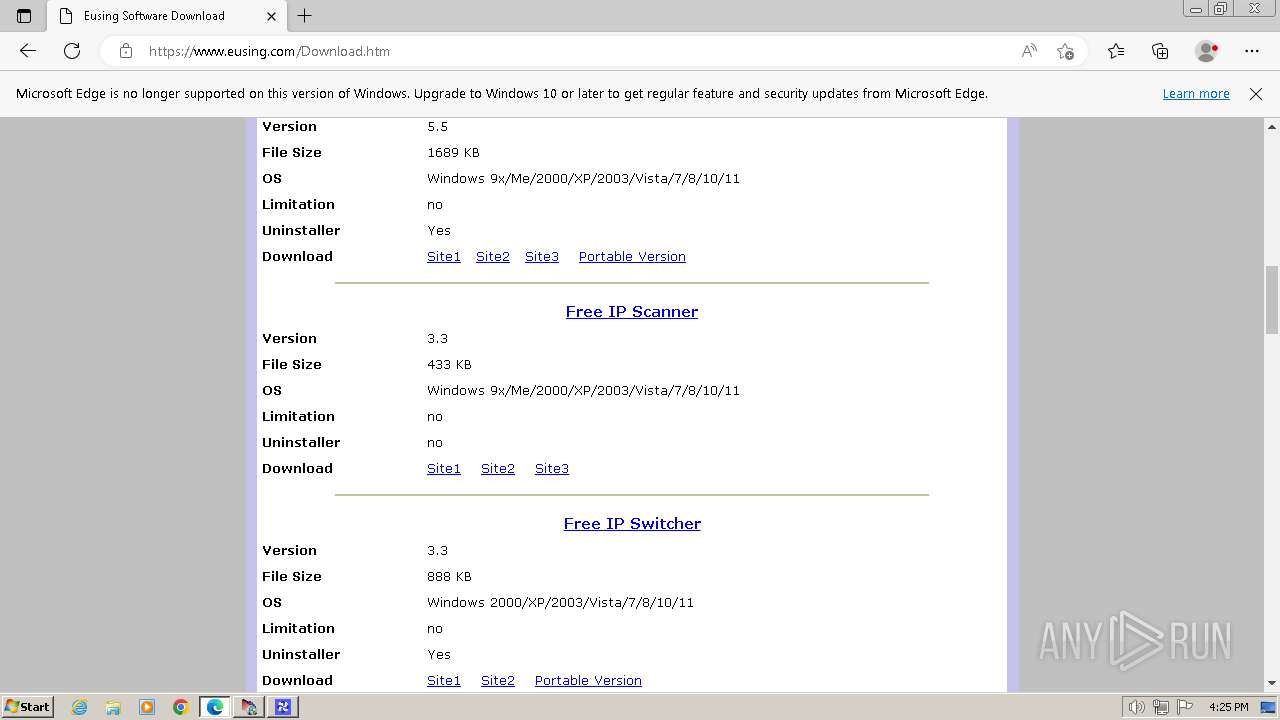The height and width of the screenshot is (720, 1280).
Task: Refresh the Eusing download page
Action: pos(72,51)
